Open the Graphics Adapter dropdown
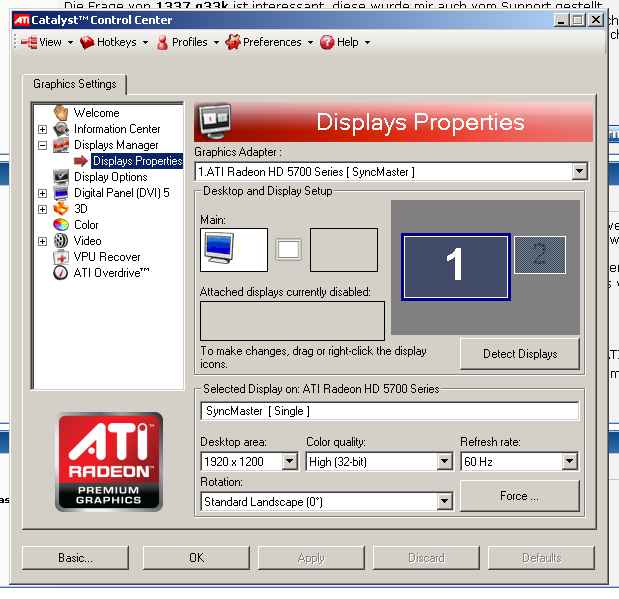This screenshot has height=599, width=619. click(579, 171)
